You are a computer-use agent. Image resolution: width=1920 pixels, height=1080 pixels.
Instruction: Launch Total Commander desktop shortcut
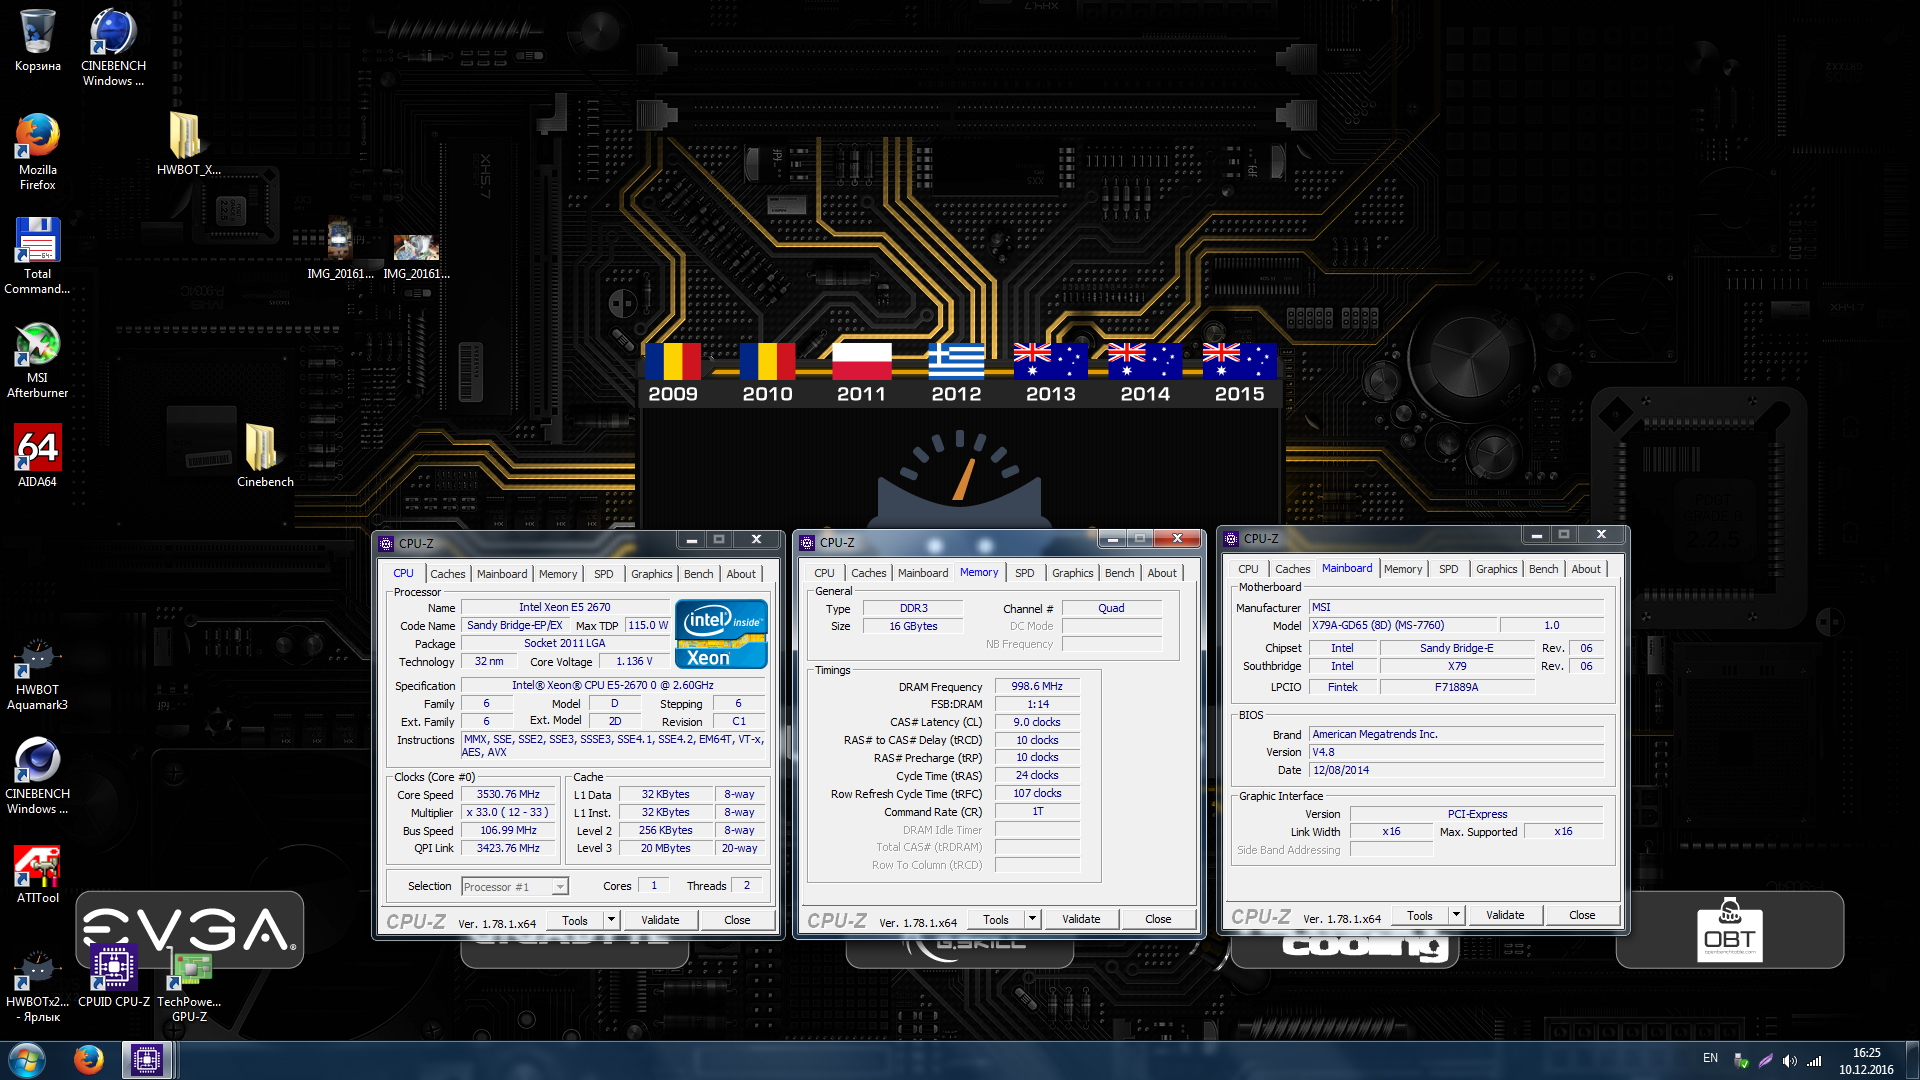point(38,255)
